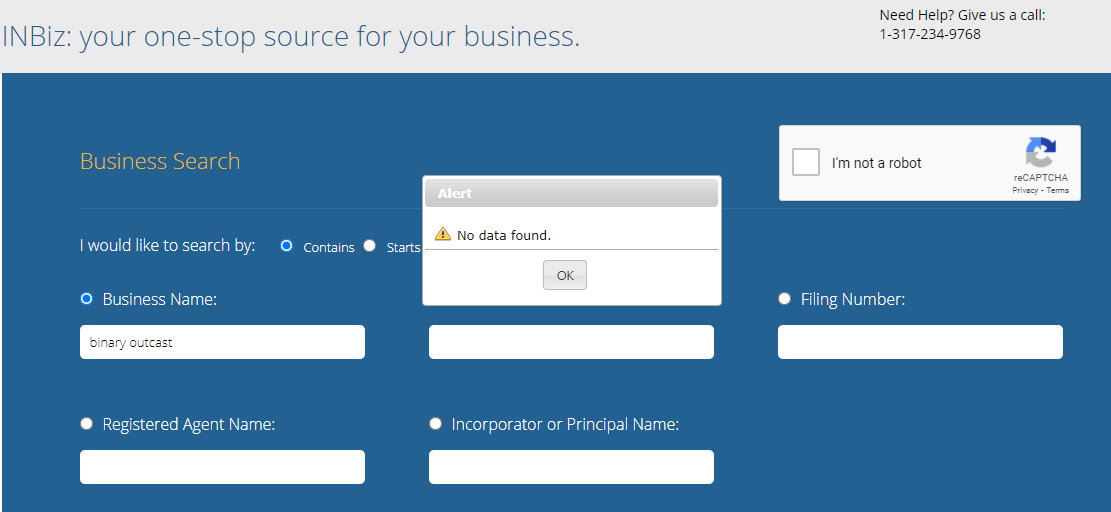
Task: Click the Need Help? Give us a call text
Action: (x=962, y=15)
